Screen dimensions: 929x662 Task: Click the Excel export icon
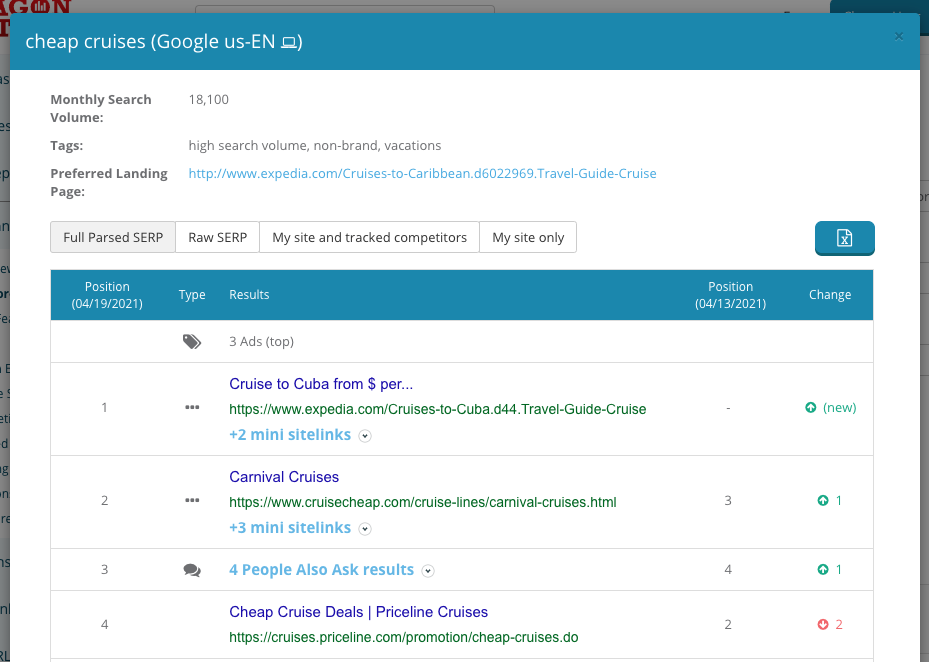844,238
